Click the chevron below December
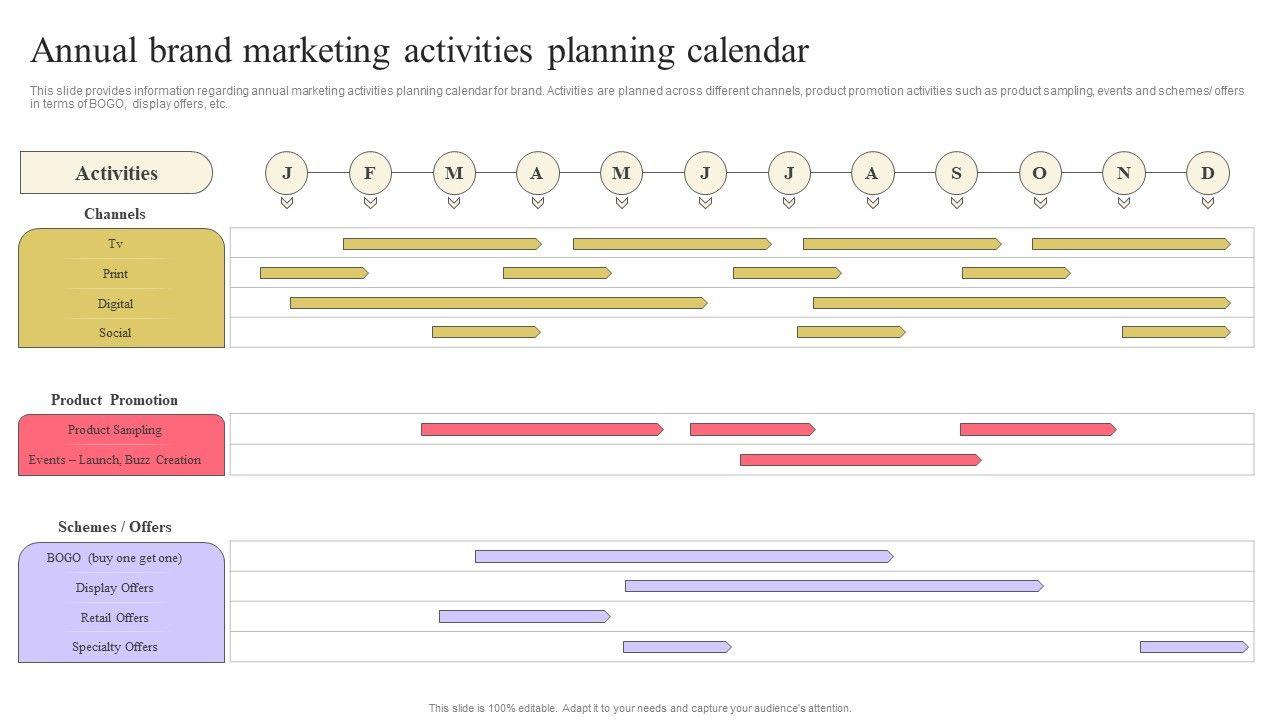 click(1207, 203)
